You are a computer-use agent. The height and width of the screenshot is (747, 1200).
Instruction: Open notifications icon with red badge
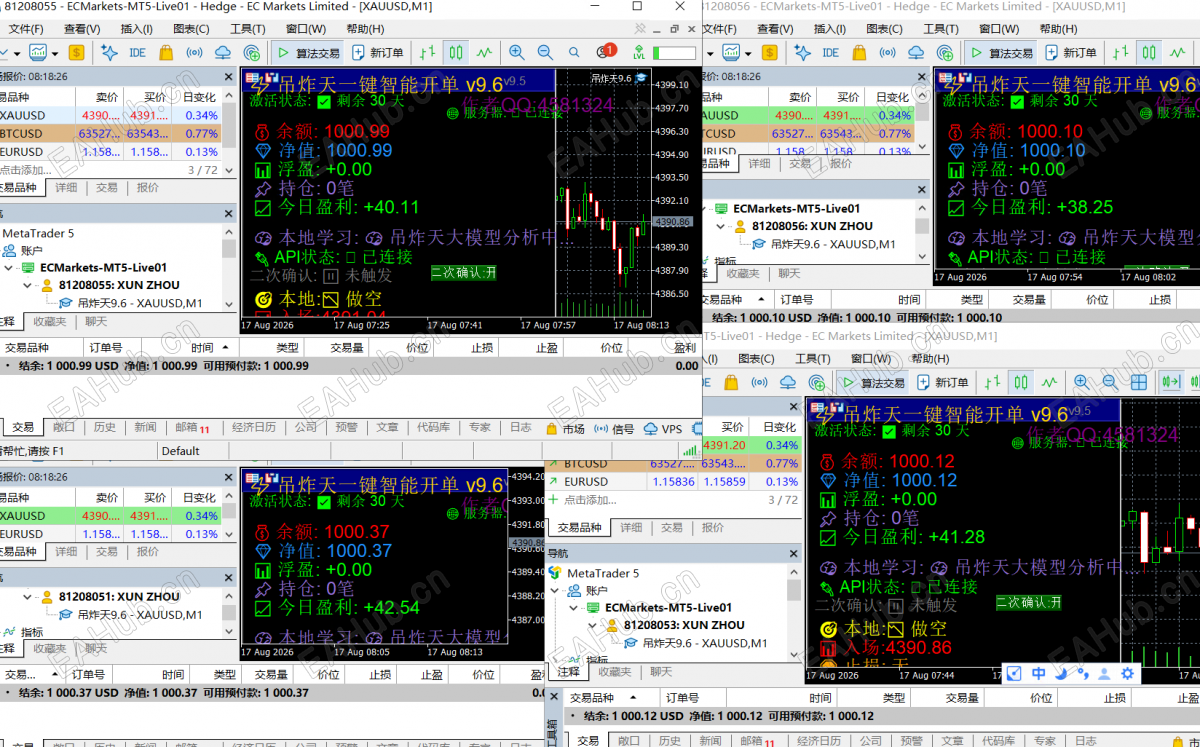(x=606, y=51)
